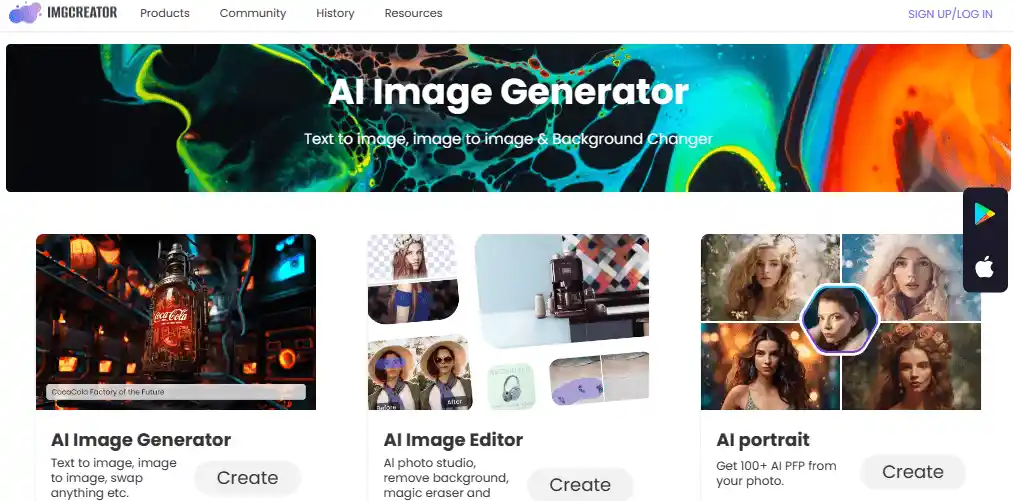Open the Apple App Store icon
This screenshot has width=1014, height=501.
pos(985,266)
